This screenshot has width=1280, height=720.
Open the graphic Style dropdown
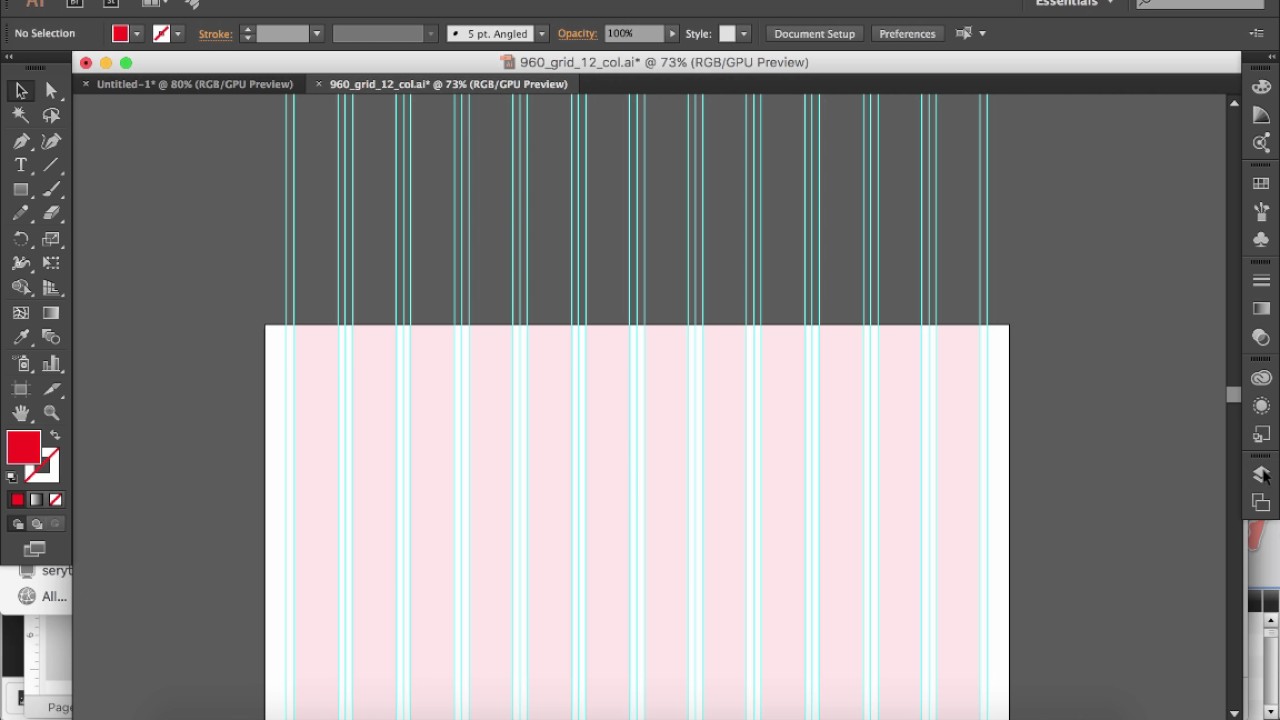coord(743,34)
